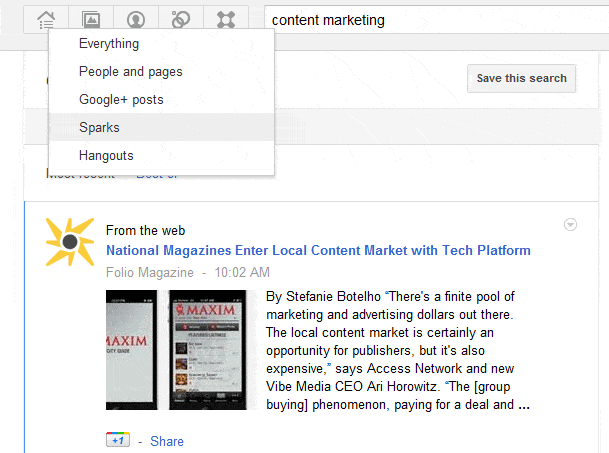Share the Folio Magazine post
Viewport: 609px width, 453px height.
(x=167, y=441)
